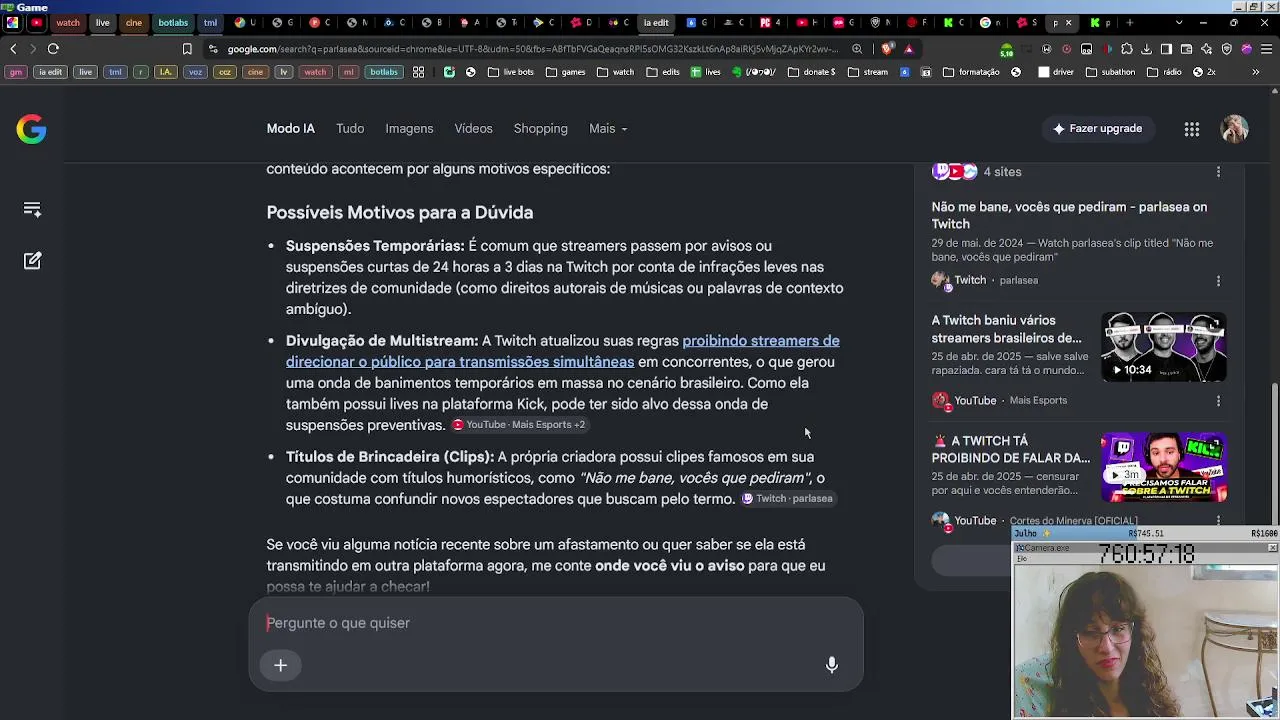Click the Google logo

31,129
